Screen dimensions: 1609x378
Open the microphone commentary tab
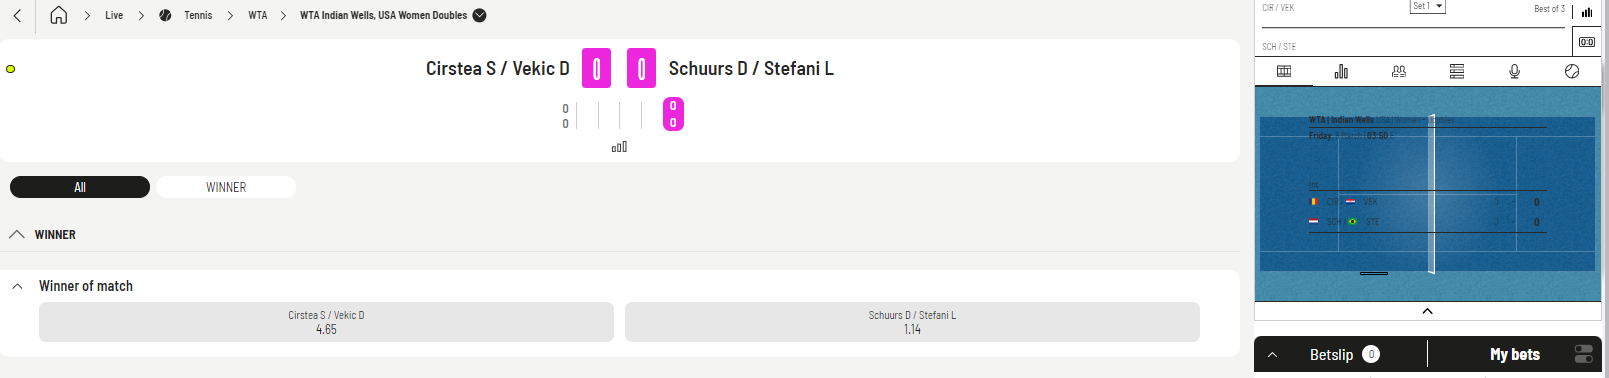pos(1514,71)
